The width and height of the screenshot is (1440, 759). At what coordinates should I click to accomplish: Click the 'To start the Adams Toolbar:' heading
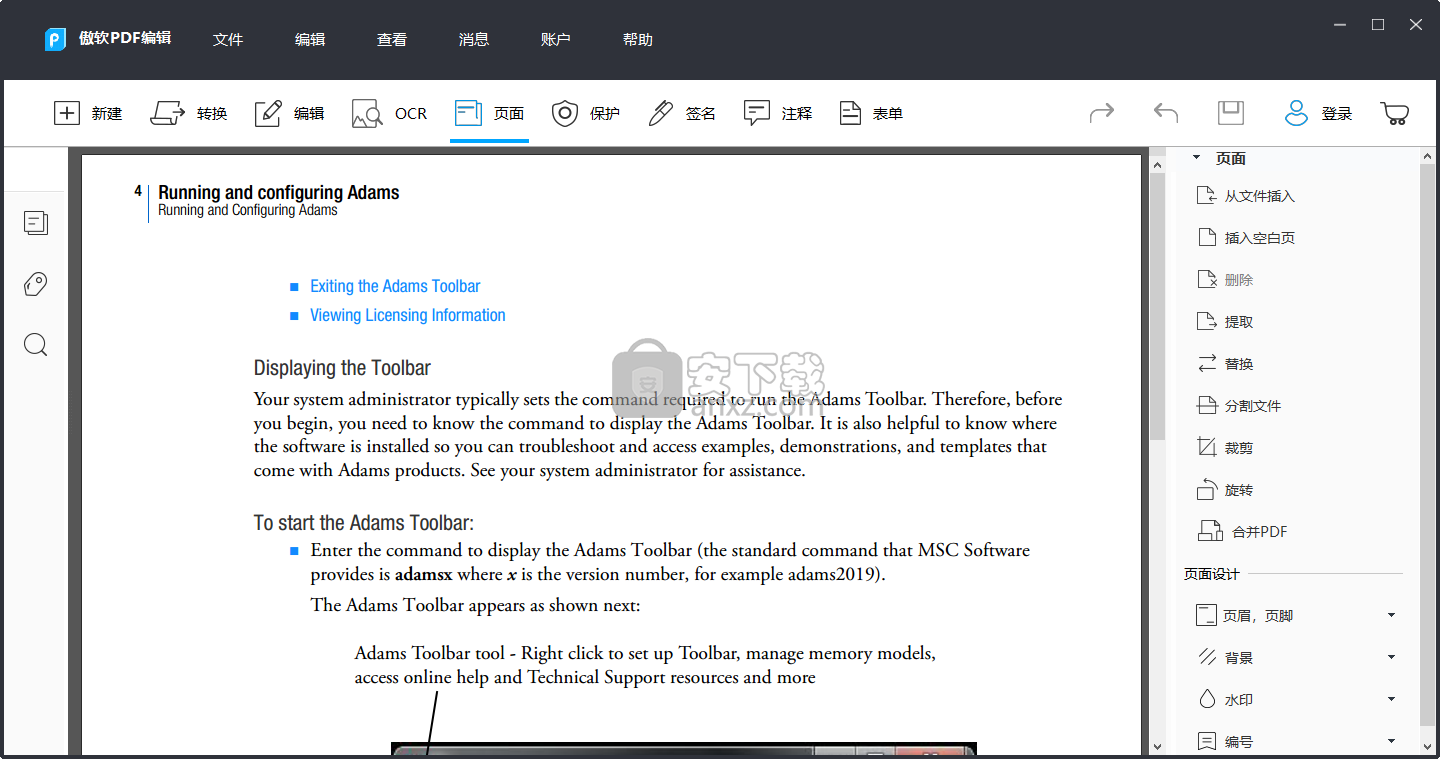click(x=364, y=523)
